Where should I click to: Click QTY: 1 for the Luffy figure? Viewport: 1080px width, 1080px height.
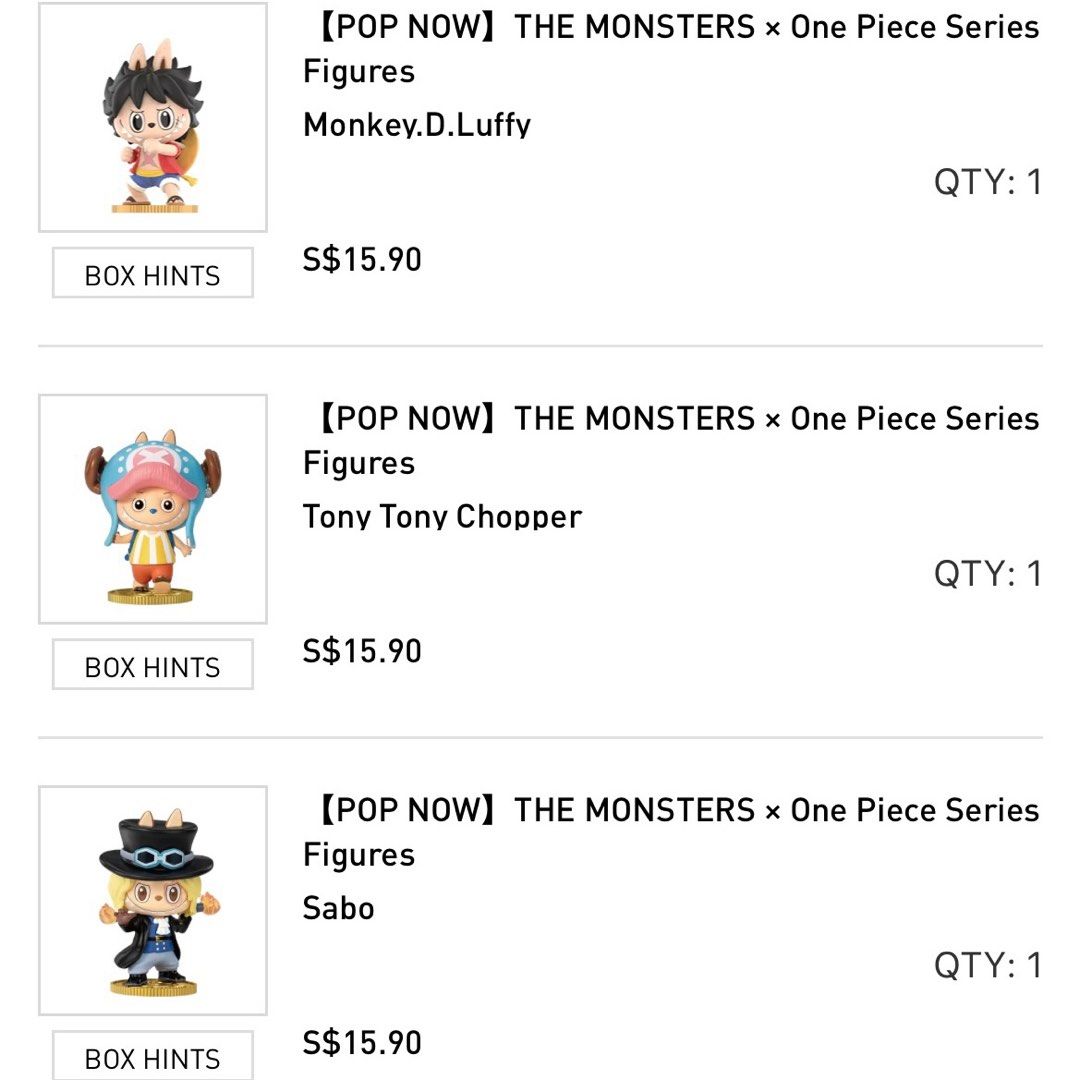click(x=987, y=182)
